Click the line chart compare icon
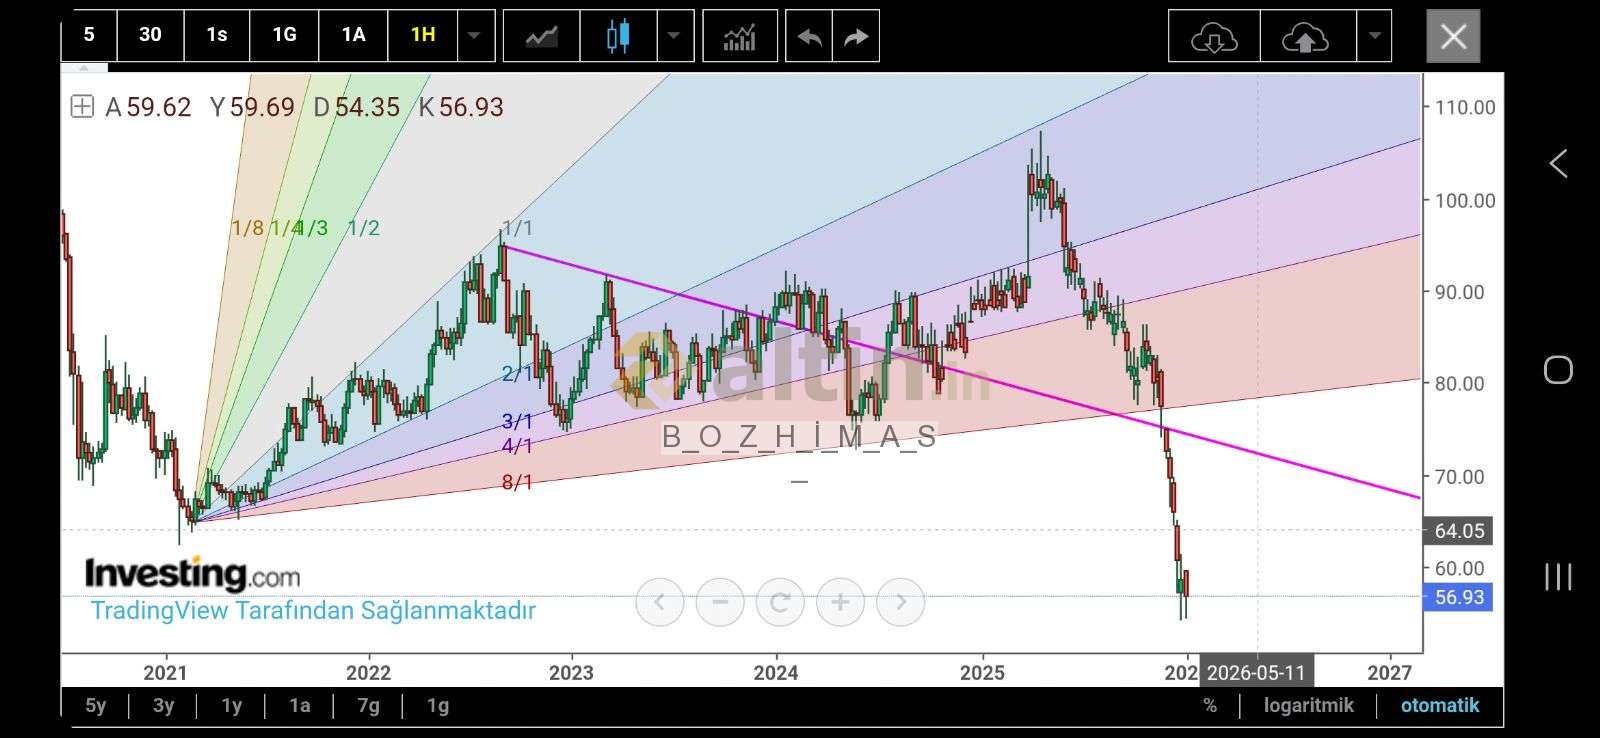The image size is (1600, 738). (x=542, y=37)
